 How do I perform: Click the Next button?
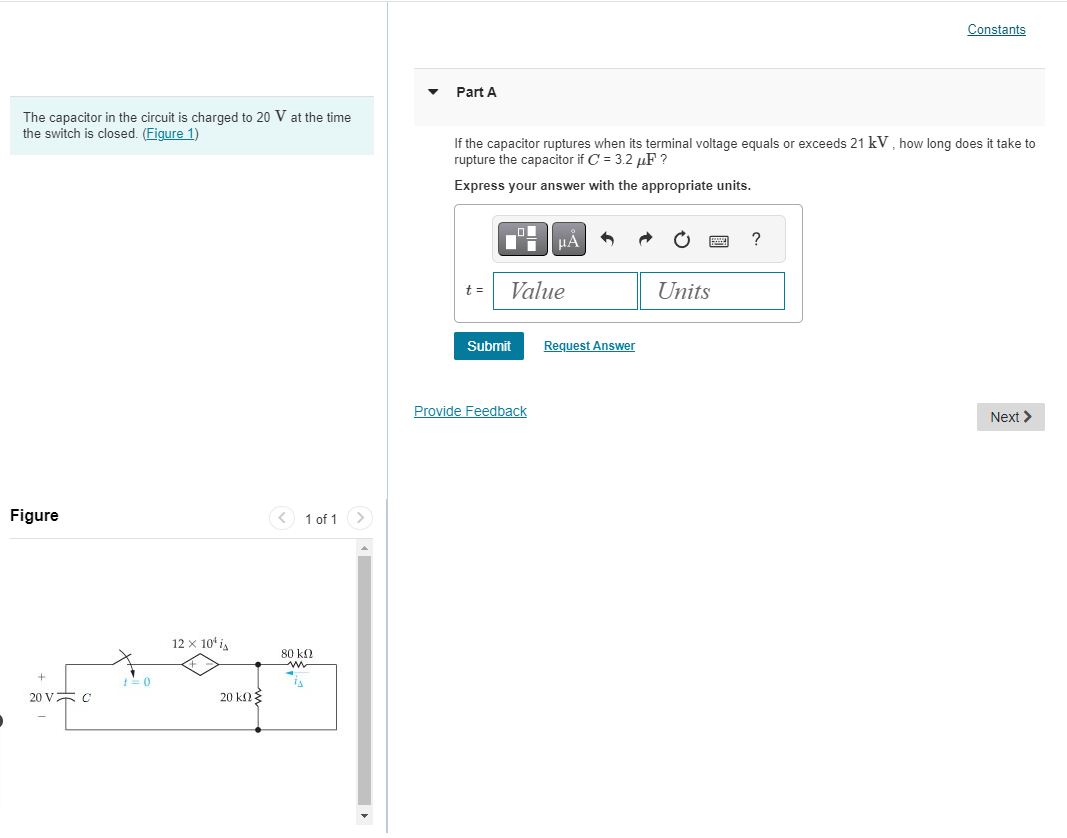click(1010, 416)
